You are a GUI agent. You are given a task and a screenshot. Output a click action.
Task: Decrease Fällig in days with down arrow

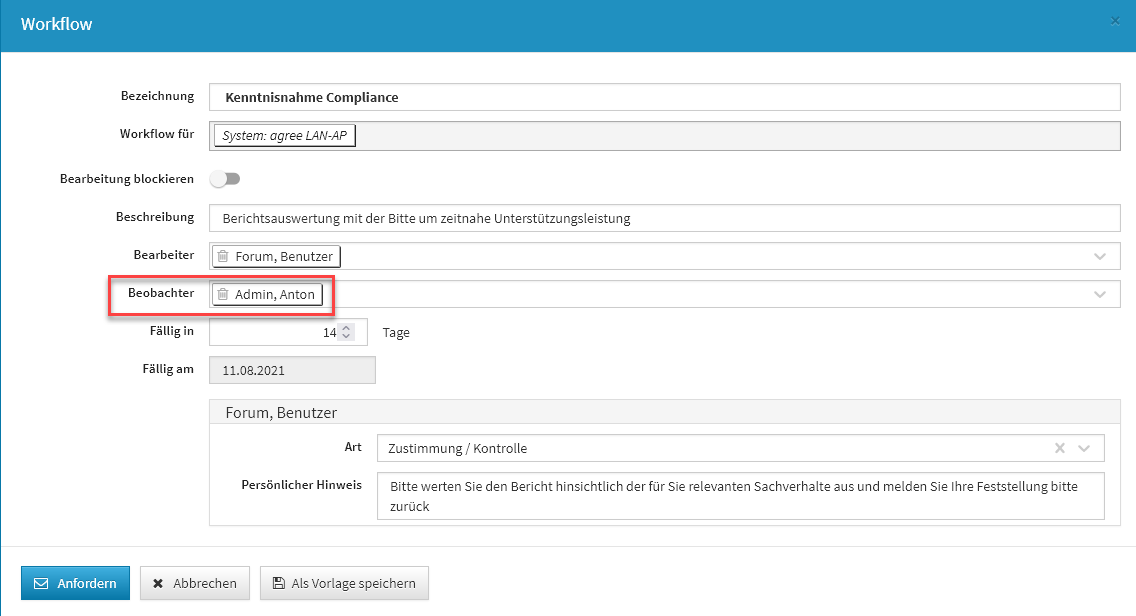tap(346, 337)
